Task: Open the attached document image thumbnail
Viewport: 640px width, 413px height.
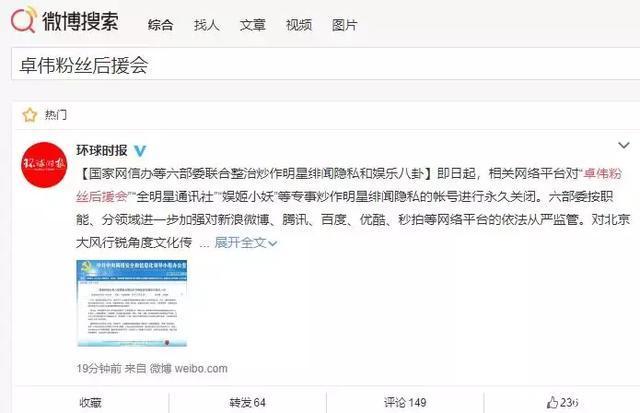Action: 131,303
